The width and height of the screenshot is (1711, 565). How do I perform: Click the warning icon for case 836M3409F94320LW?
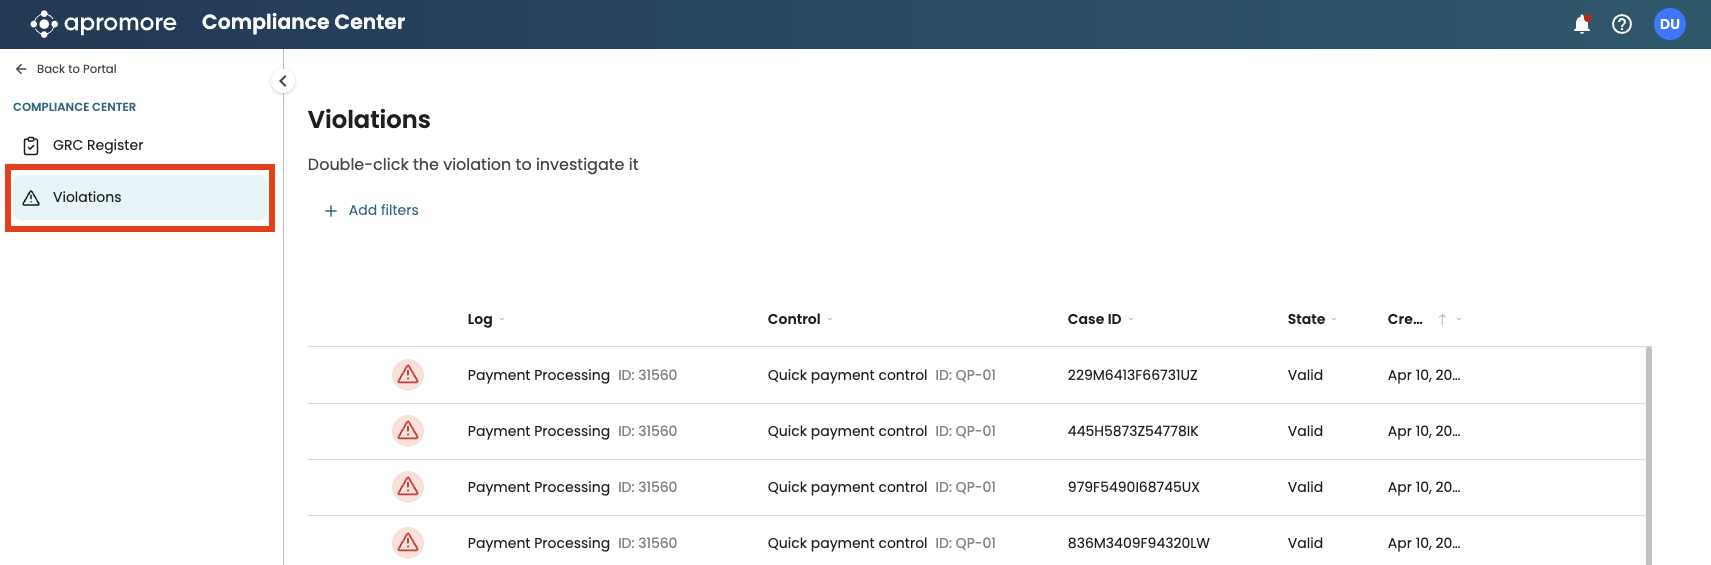pyautogui.click(x=407, y=543)
